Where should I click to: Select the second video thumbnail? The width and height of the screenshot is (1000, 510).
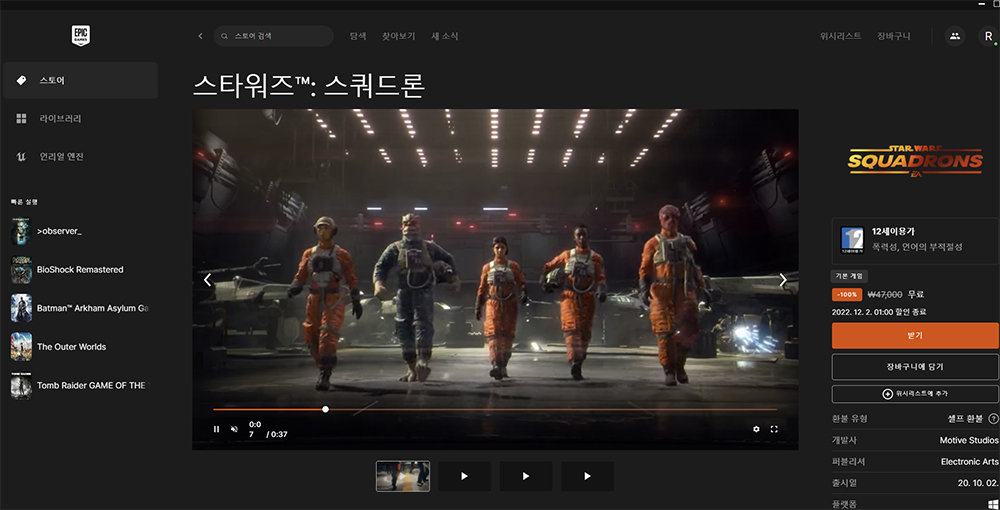[x=464, y=476]
